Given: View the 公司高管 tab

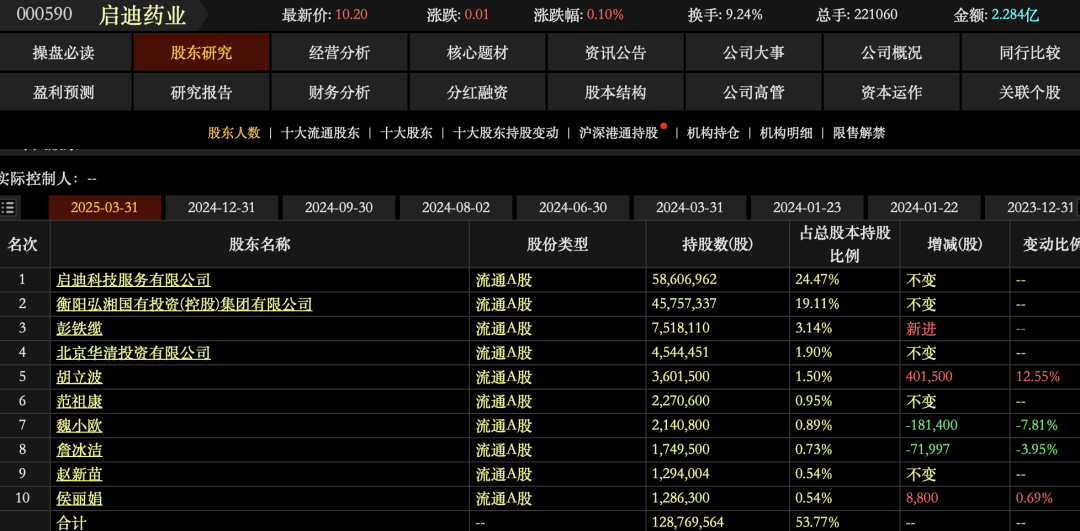Looking at the screenshot, I should 753,92.
